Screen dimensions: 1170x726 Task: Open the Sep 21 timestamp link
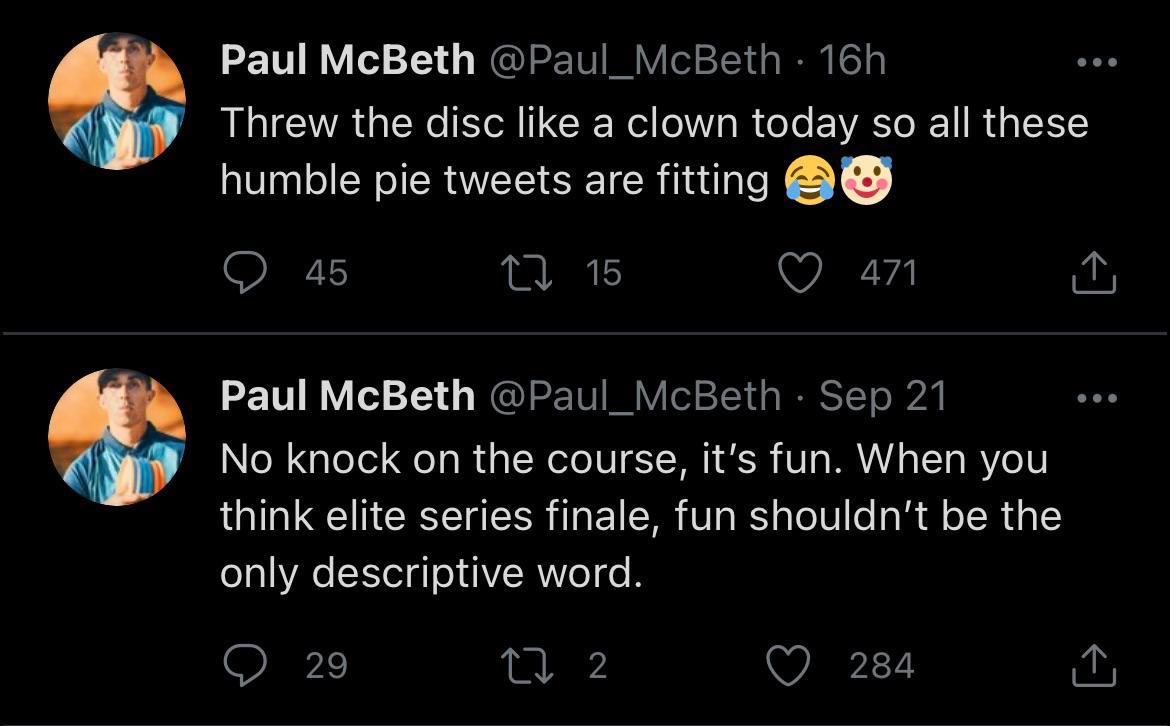pos(882,396)
